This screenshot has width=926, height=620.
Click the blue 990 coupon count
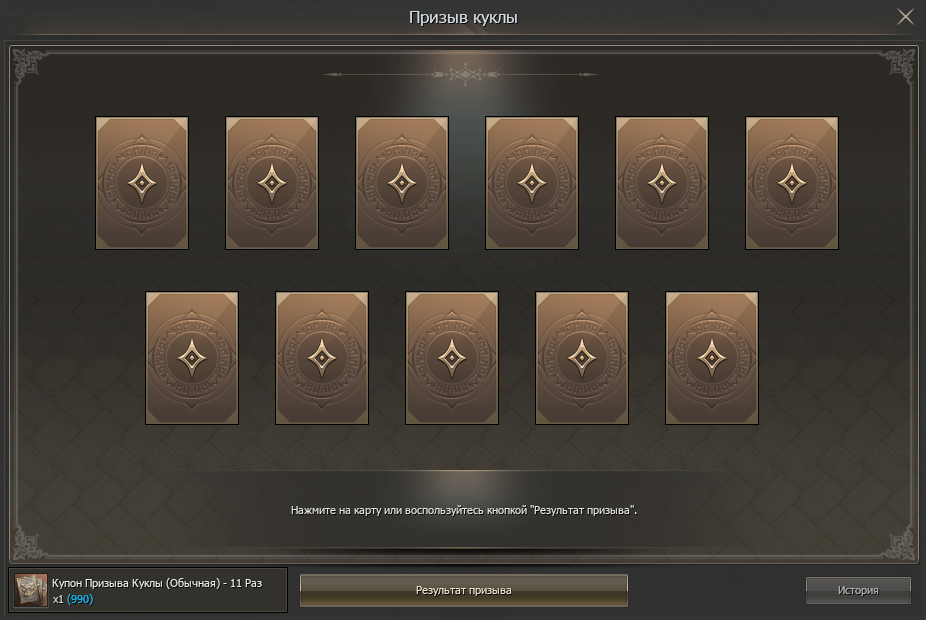(x=80, y=599)
